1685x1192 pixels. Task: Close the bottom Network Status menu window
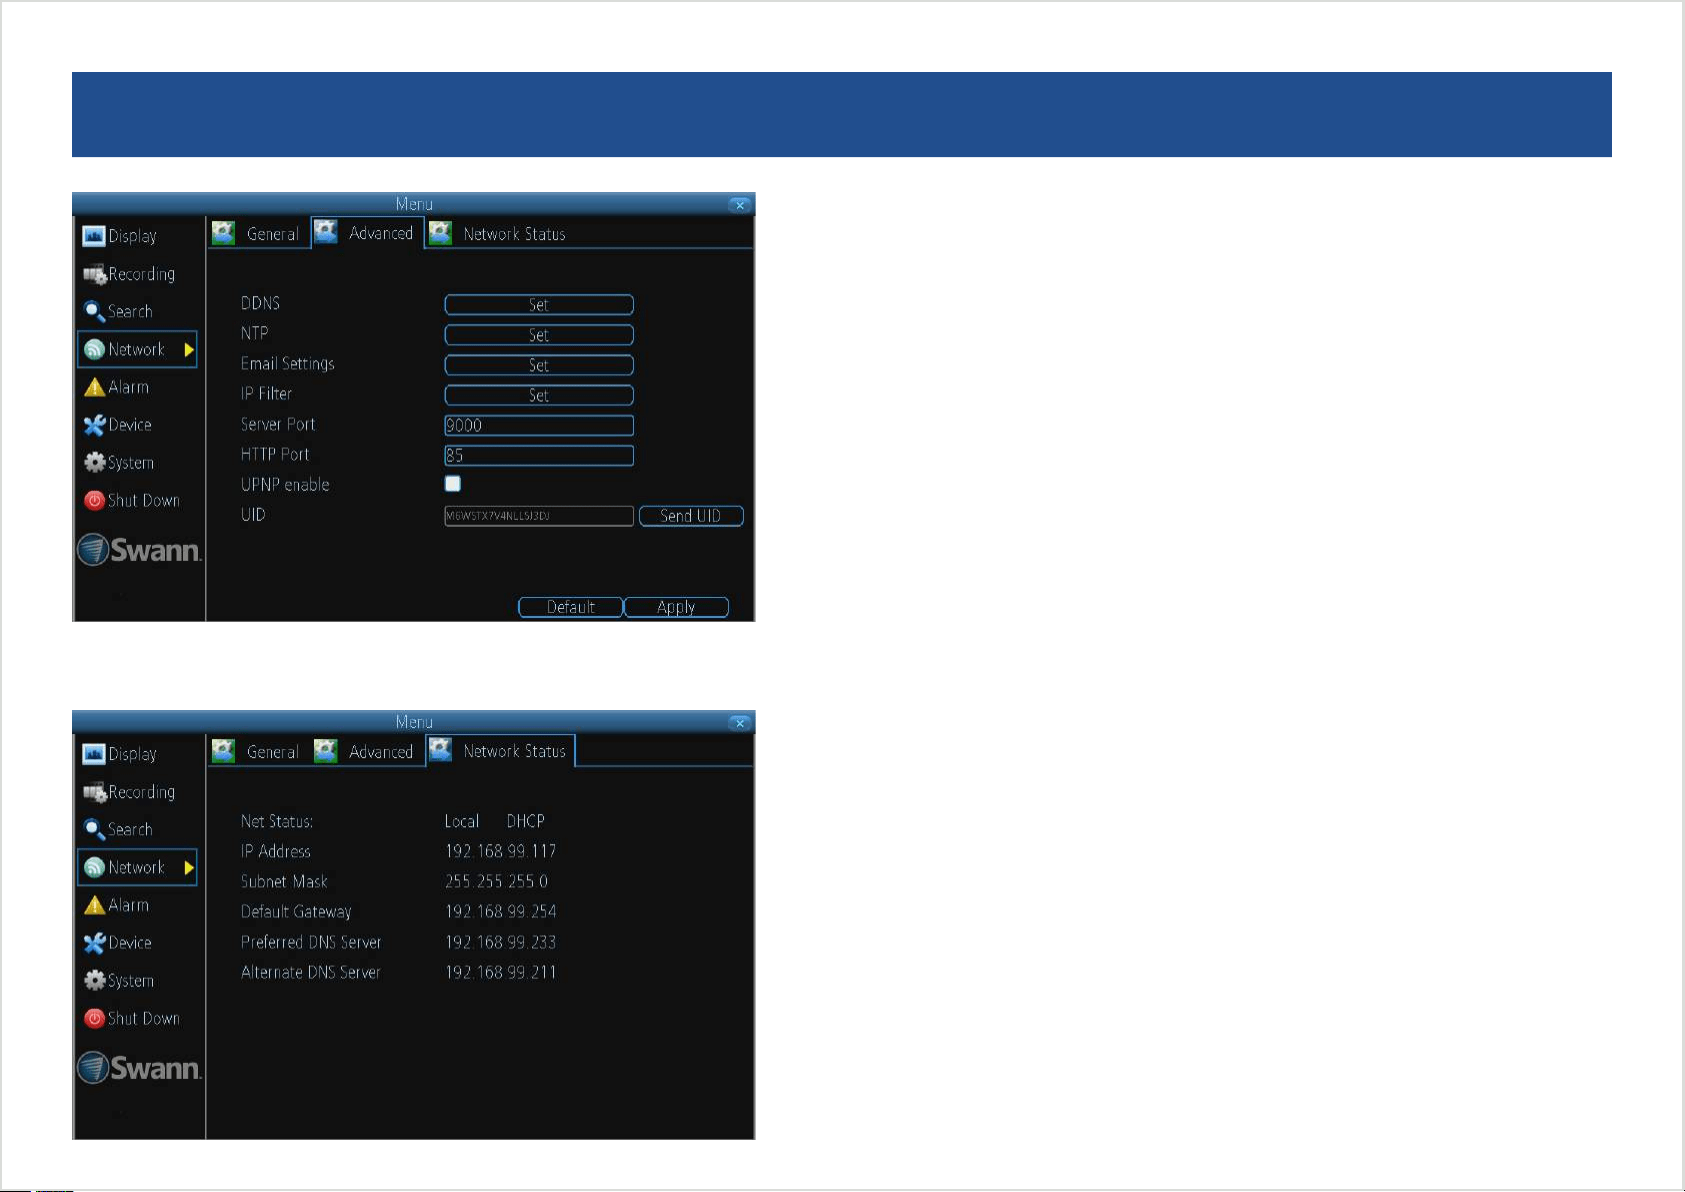(740, 723)
